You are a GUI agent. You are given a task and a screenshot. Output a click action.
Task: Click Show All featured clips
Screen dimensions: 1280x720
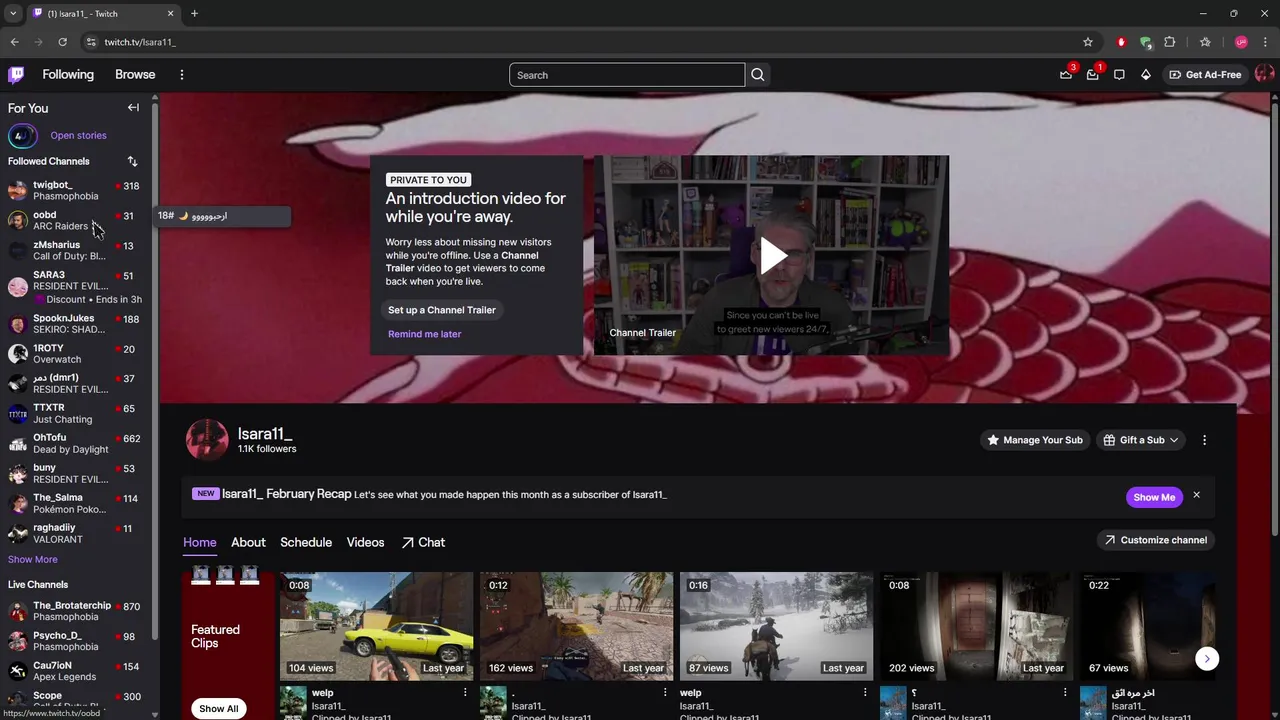click(218, 708)
